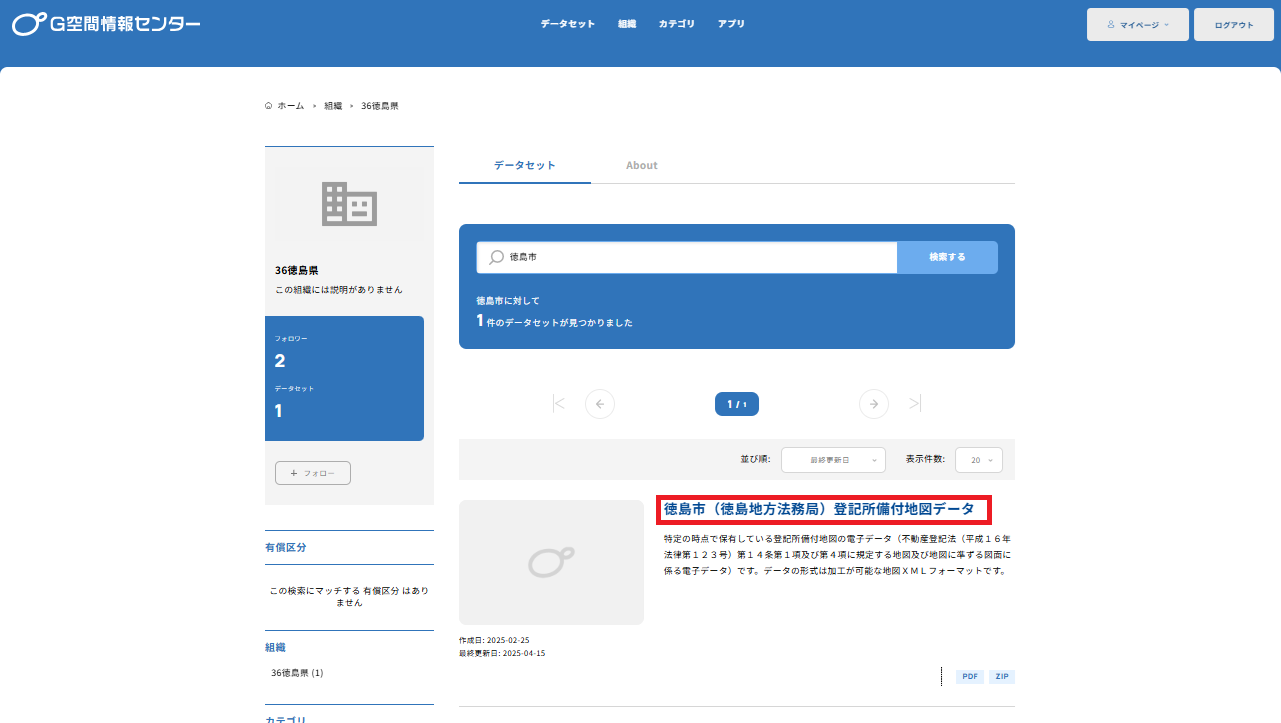The width and height of the screenshot is (1281, 723).
Task: Click the ZIP format tag
Action: pyautogui.click(x=1002, y=677)
